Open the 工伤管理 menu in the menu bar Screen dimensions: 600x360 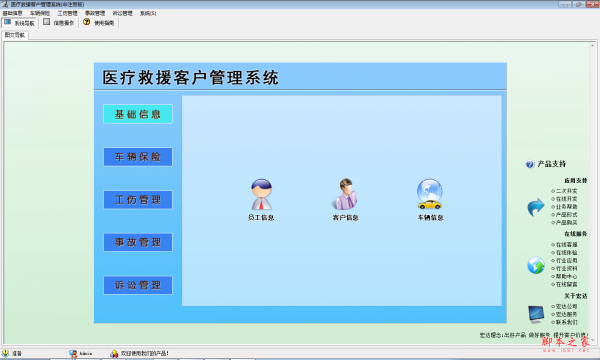pos(67,13)
